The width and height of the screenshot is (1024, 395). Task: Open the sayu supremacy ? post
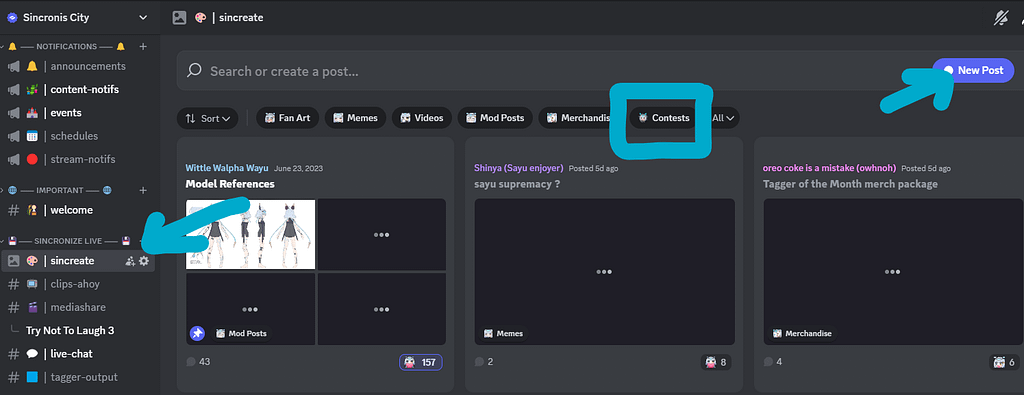pyautogui.click(x=517, y=184)
